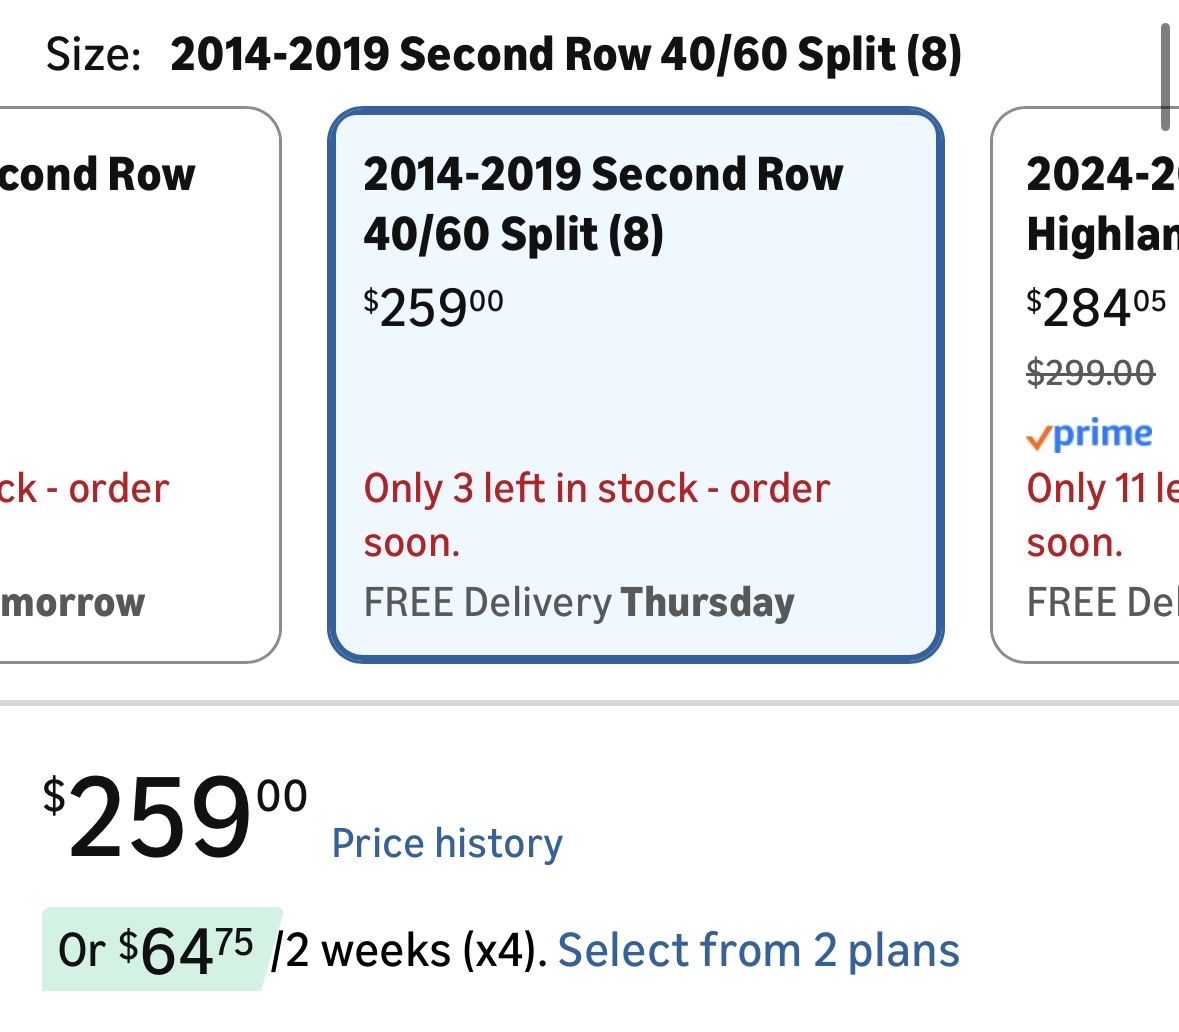Image resolution: width=1179 pixels, height=1032 pixels.
Task: Click the $259.00 price inside selected card
Action: [433, 307]
